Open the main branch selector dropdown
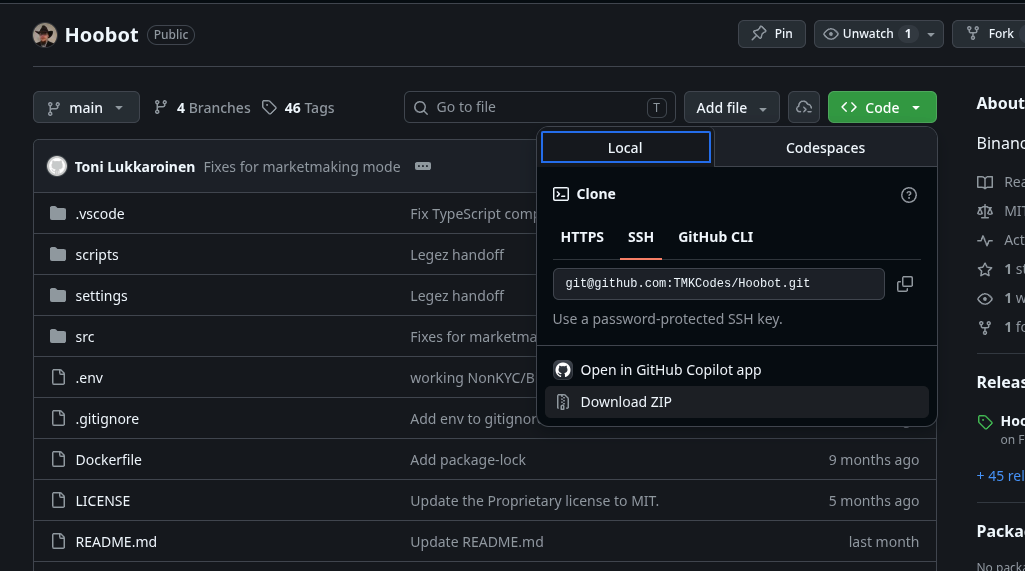Image resolution: width=1025 pixels, height=571 pixels. [86, 107]
